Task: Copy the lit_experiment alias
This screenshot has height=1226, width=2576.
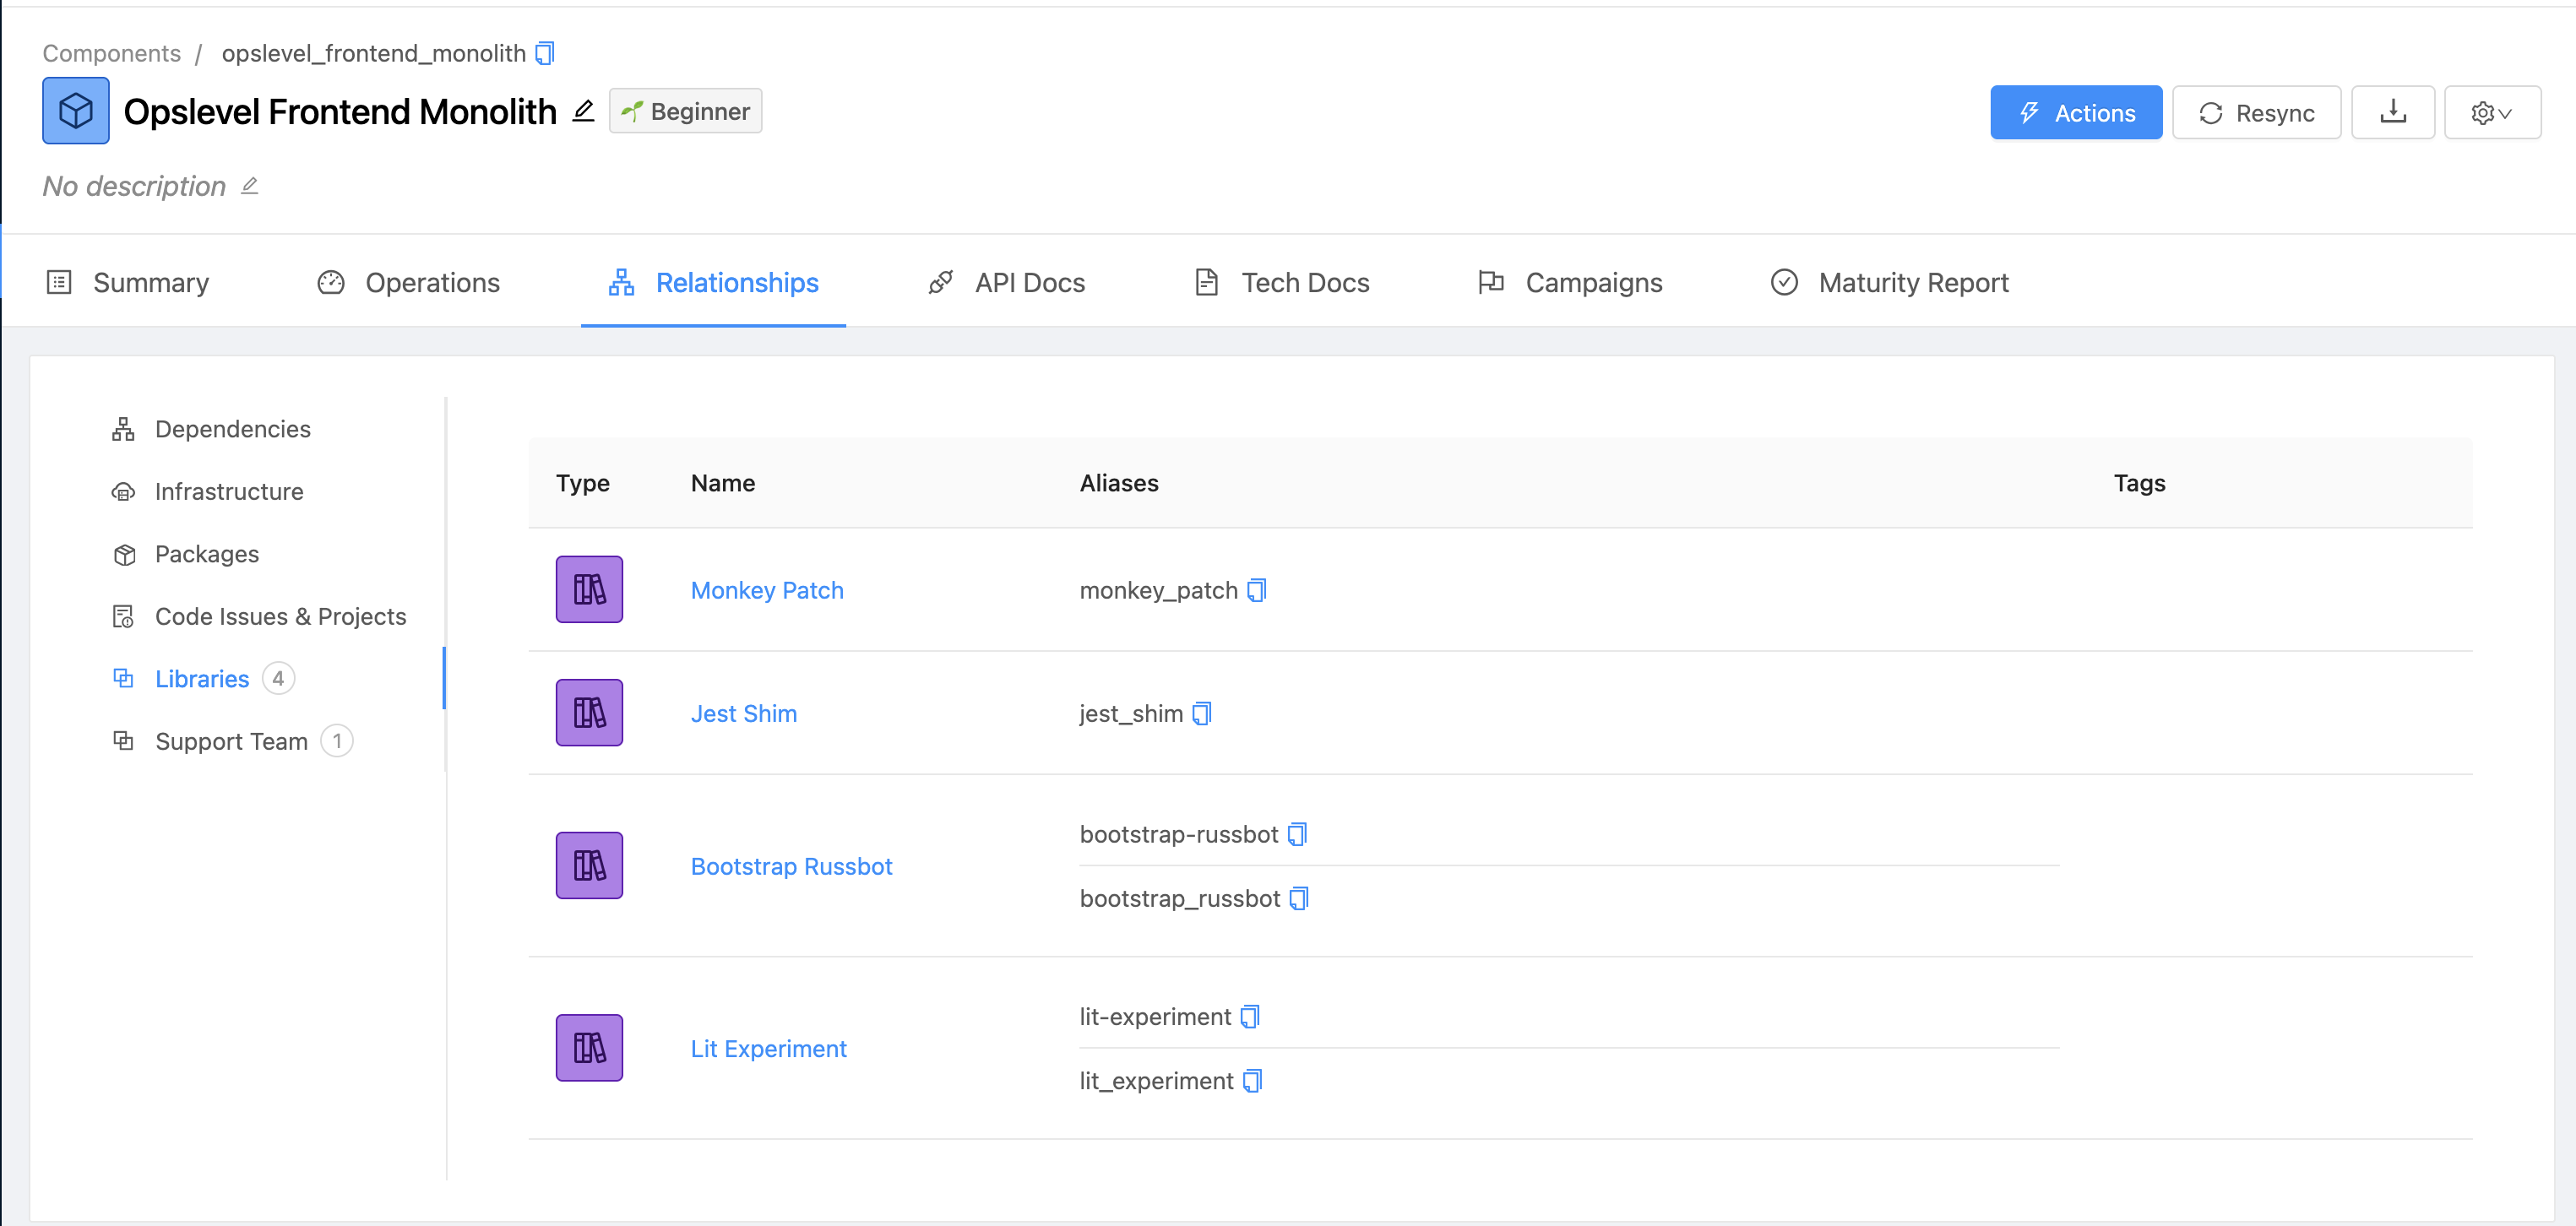Action: tap(1252, 1081)
